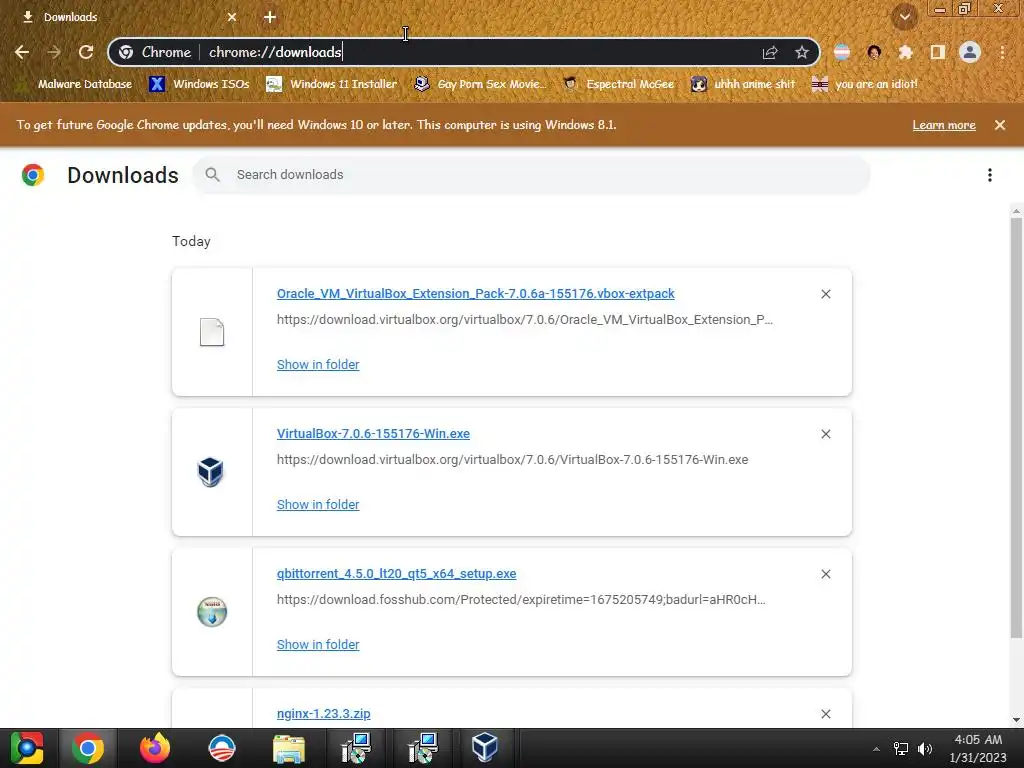Click the blank file icon of the Extension Pack
The width and height of the screenshot is (1024, 768).
pos(212,332)
